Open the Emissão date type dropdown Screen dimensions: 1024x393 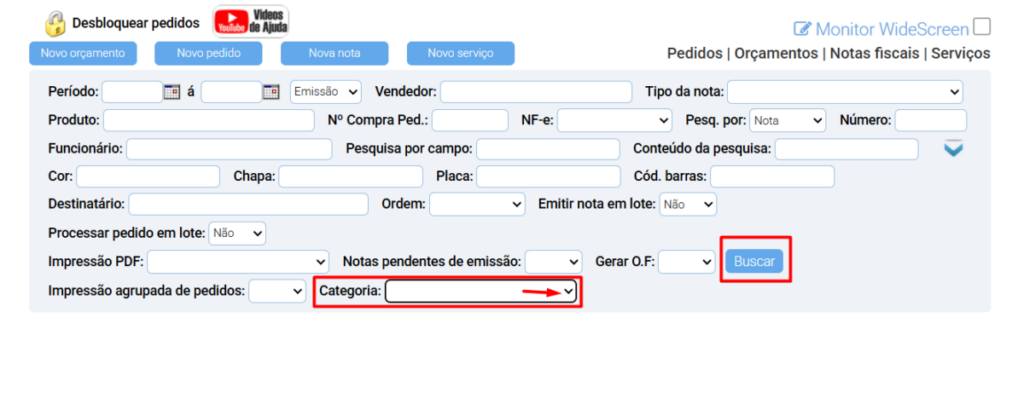coord(326,92)
